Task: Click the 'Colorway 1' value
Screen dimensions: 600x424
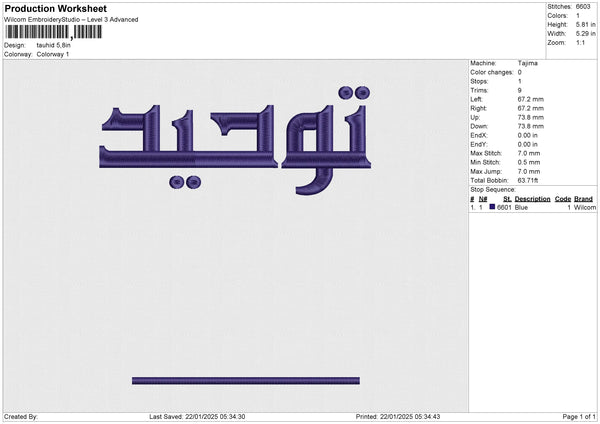Action: point(53,54)
